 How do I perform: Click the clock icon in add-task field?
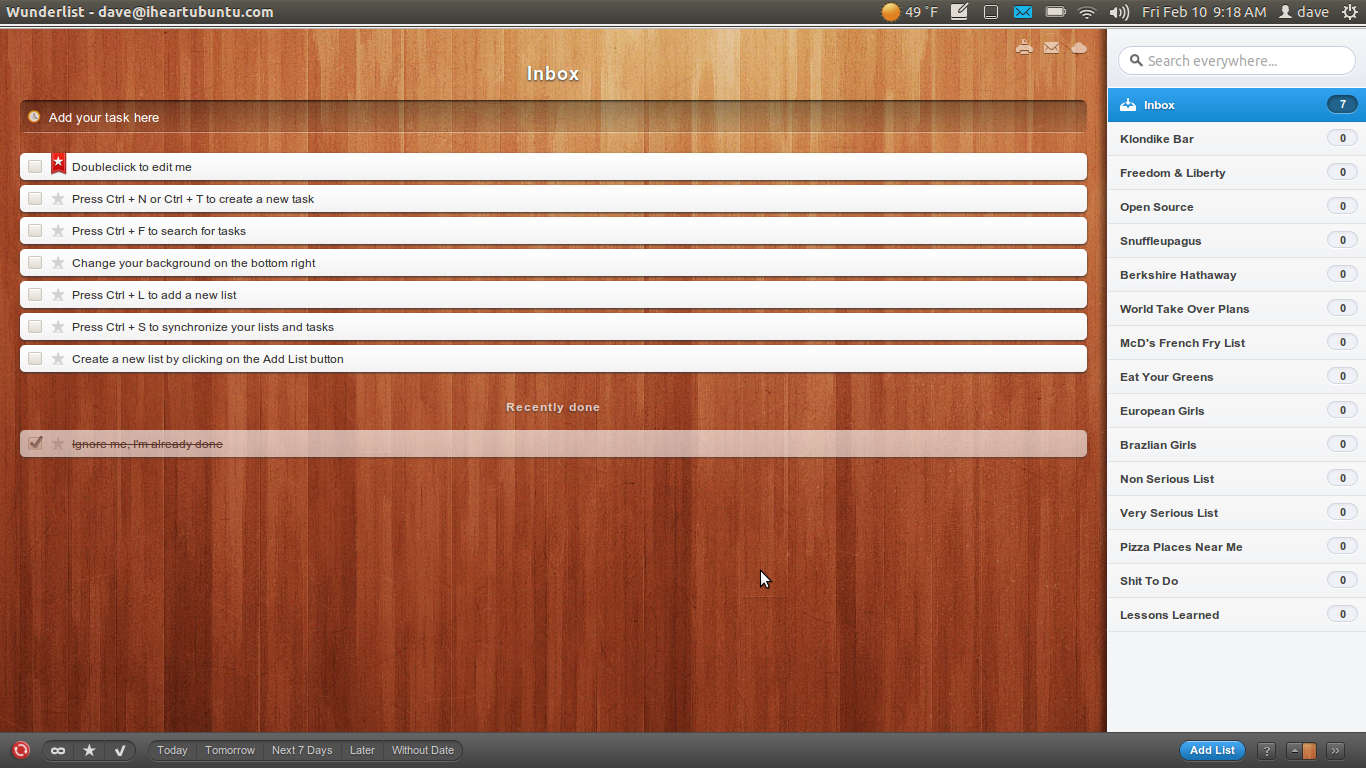click(x=34, y=117)
